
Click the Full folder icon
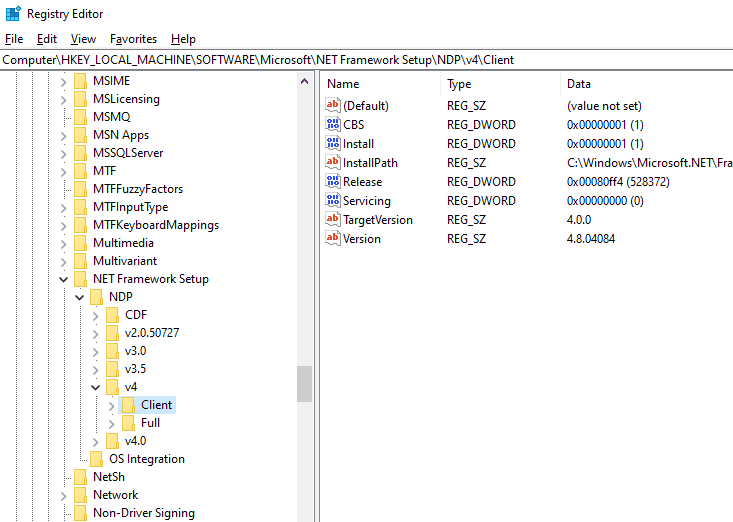[x=129, y=423]
